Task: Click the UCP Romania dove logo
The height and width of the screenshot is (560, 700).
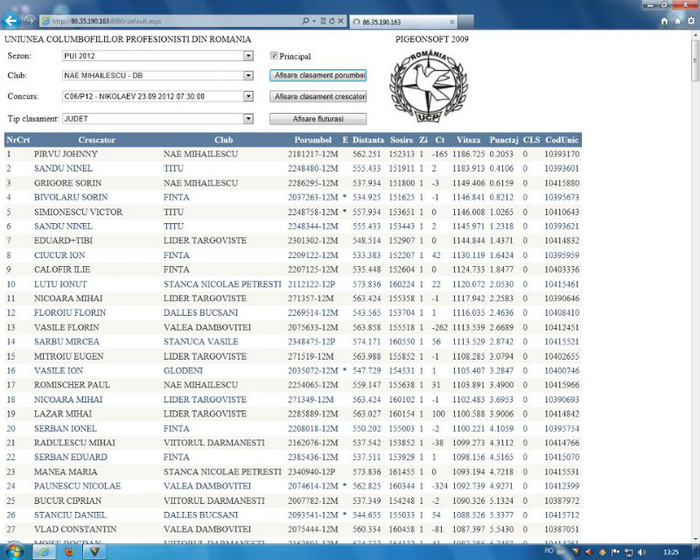Action: click(429, 85)
